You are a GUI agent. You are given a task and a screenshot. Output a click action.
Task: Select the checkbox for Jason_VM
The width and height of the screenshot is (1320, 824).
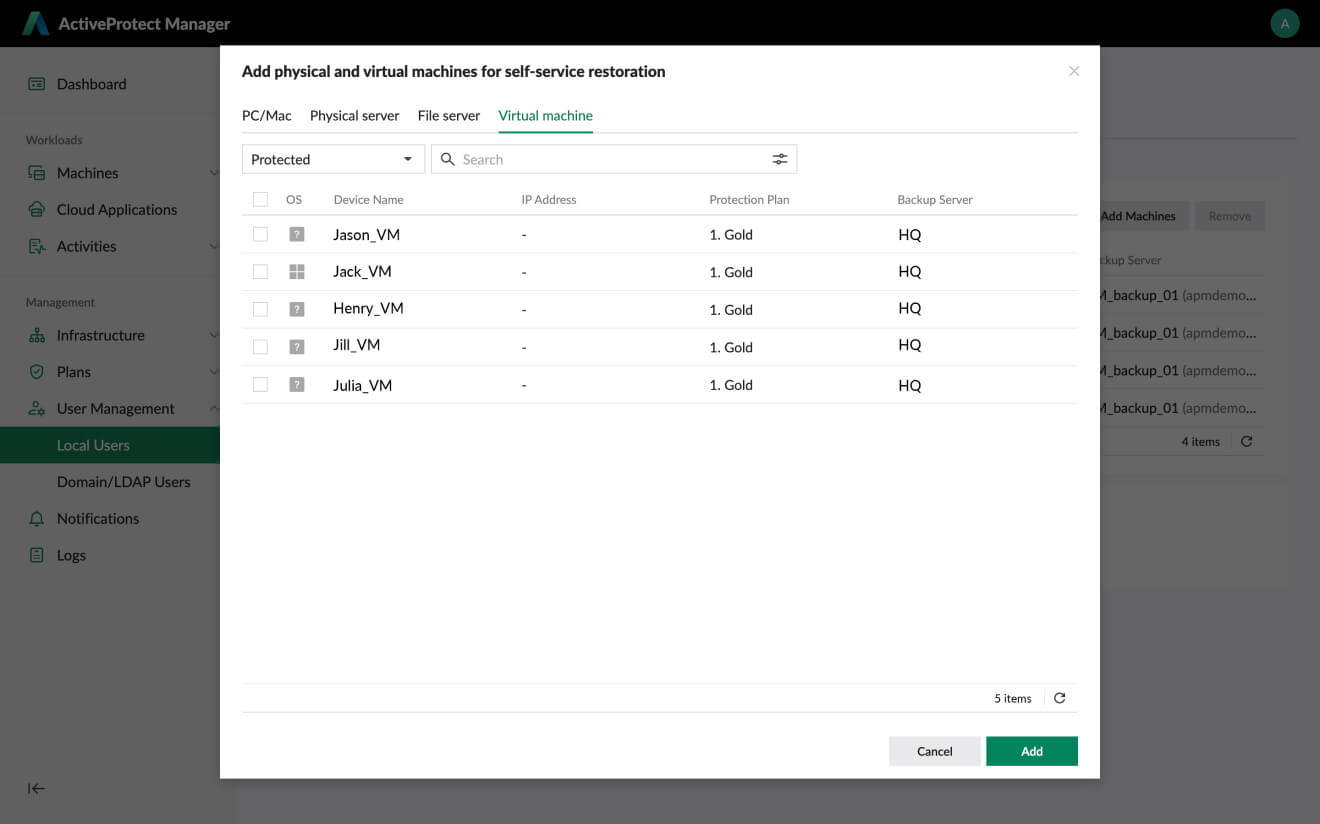point(260,234)
